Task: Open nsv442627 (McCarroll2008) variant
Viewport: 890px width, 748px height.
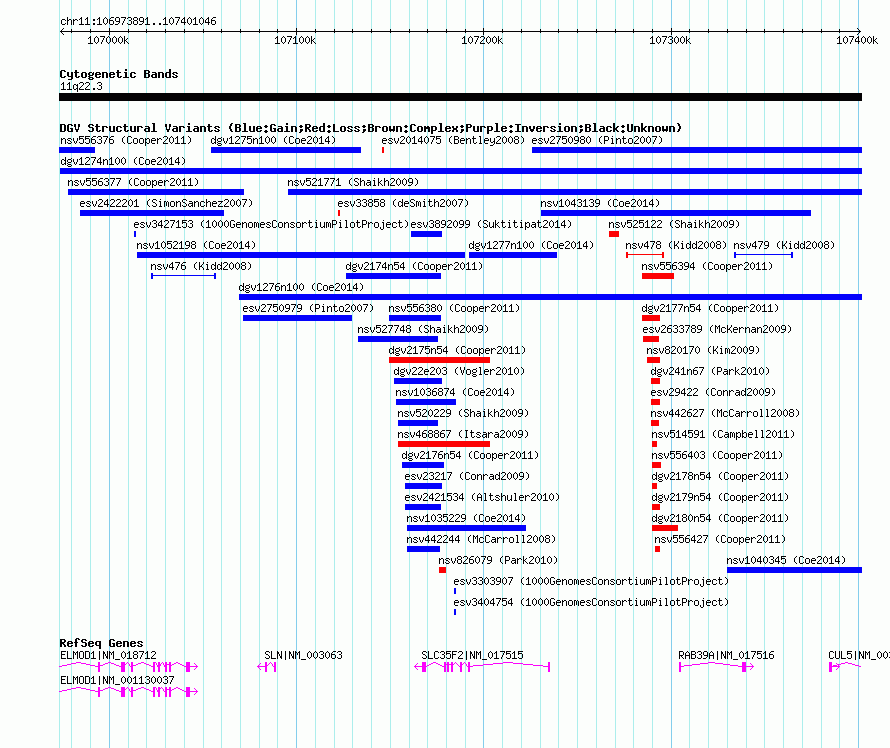Action: coord(725,413)
